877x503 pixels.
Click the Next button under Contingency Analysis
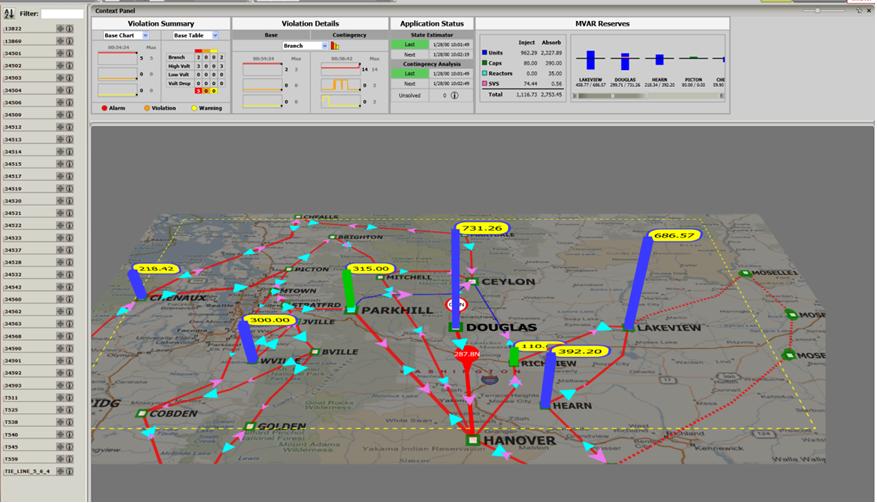(410, 83)
